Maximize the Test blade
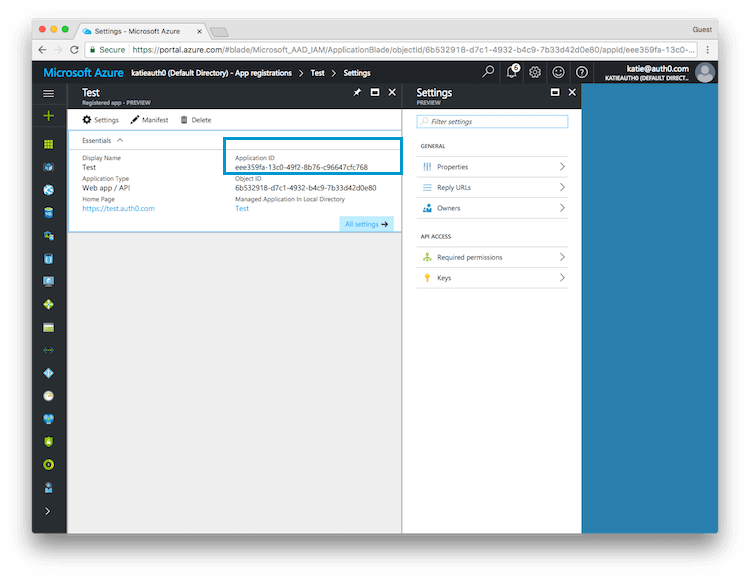Image resolution: width=750 pixels, height=579 pixels. (x=375, y=92)
